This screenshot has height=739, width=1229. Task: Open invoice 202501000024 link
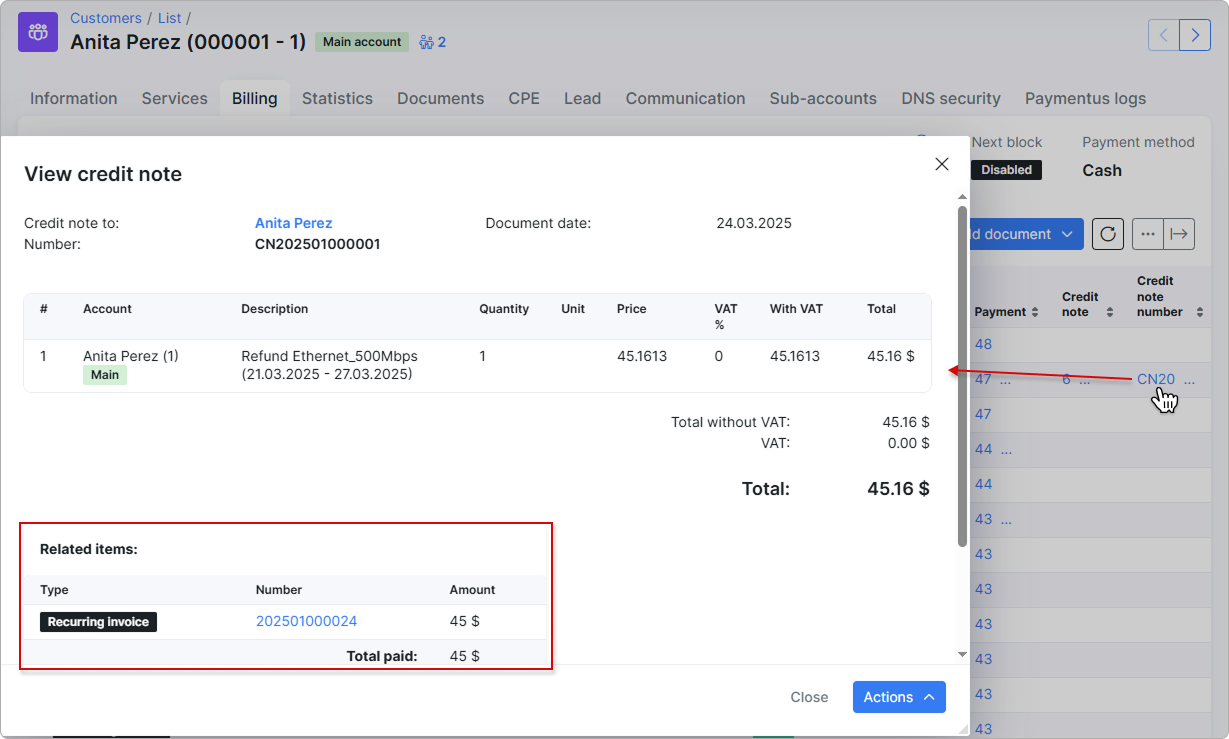pyautogui.click(x=306, y=621)
